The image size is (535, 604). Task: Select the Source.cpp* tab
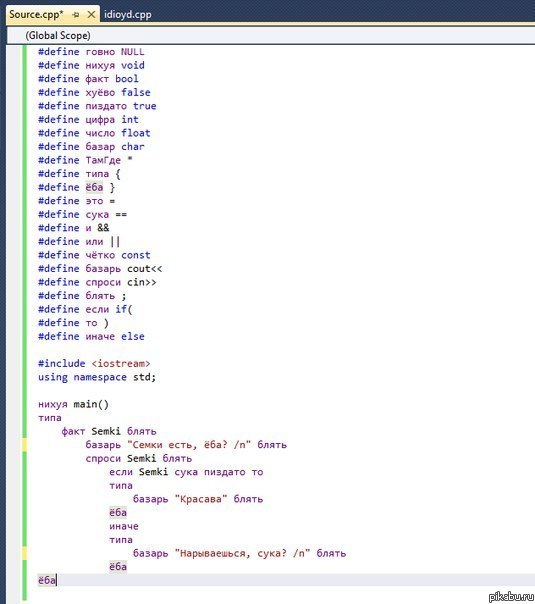click(36, 15)
